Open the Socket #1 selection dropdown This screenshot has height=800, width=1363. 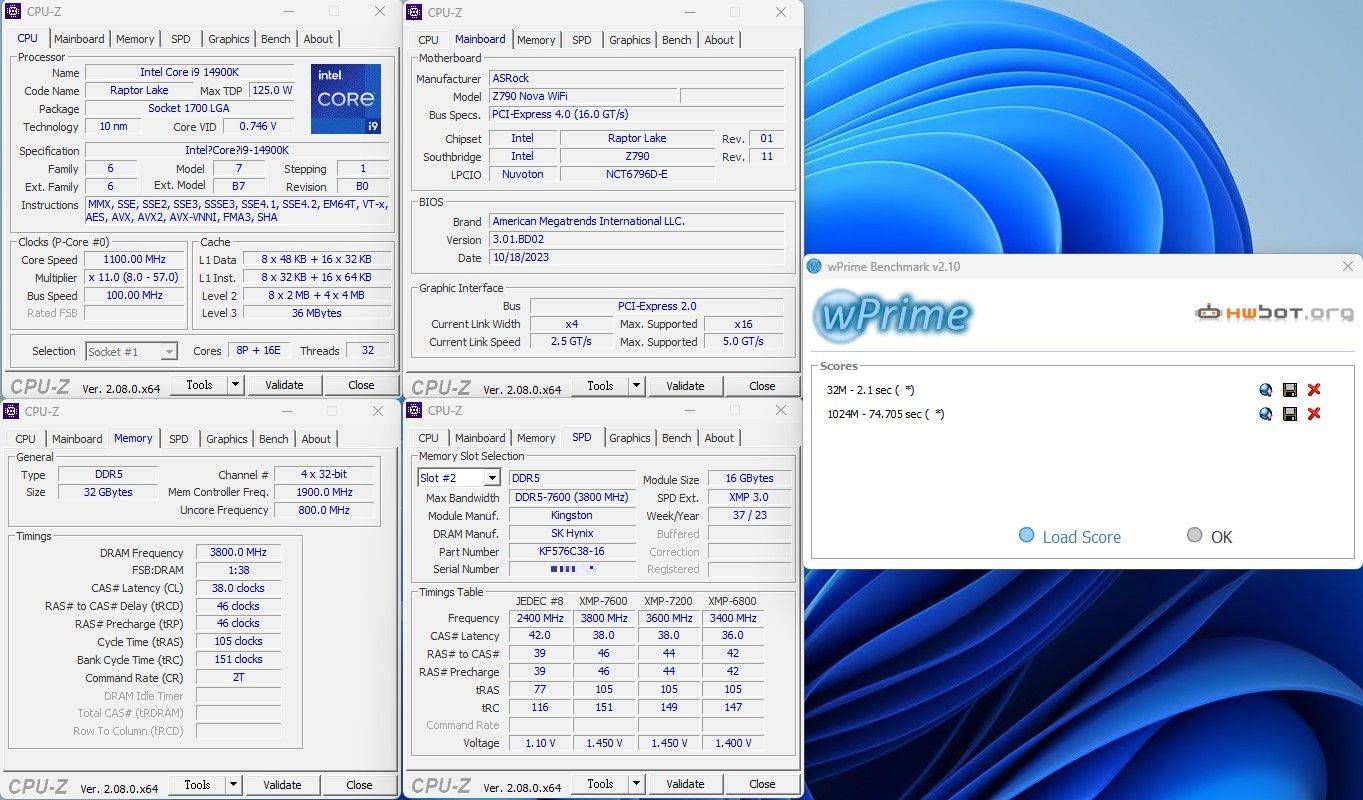(169, 352)
